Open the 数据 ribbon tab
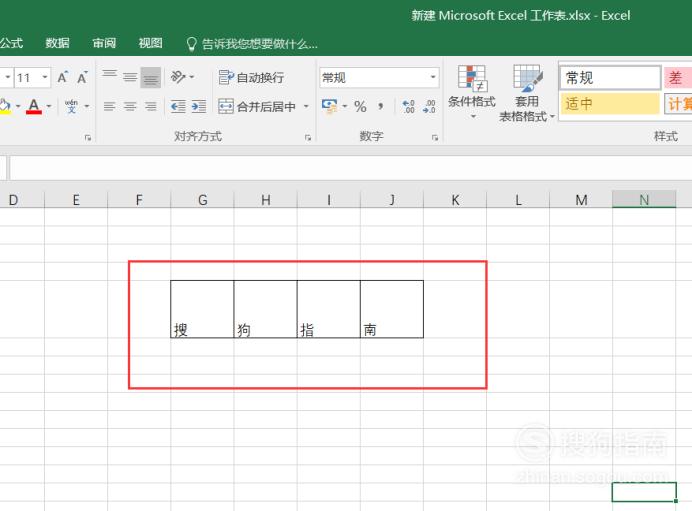Viewport: 692px width, 511px height. (57, 43)
